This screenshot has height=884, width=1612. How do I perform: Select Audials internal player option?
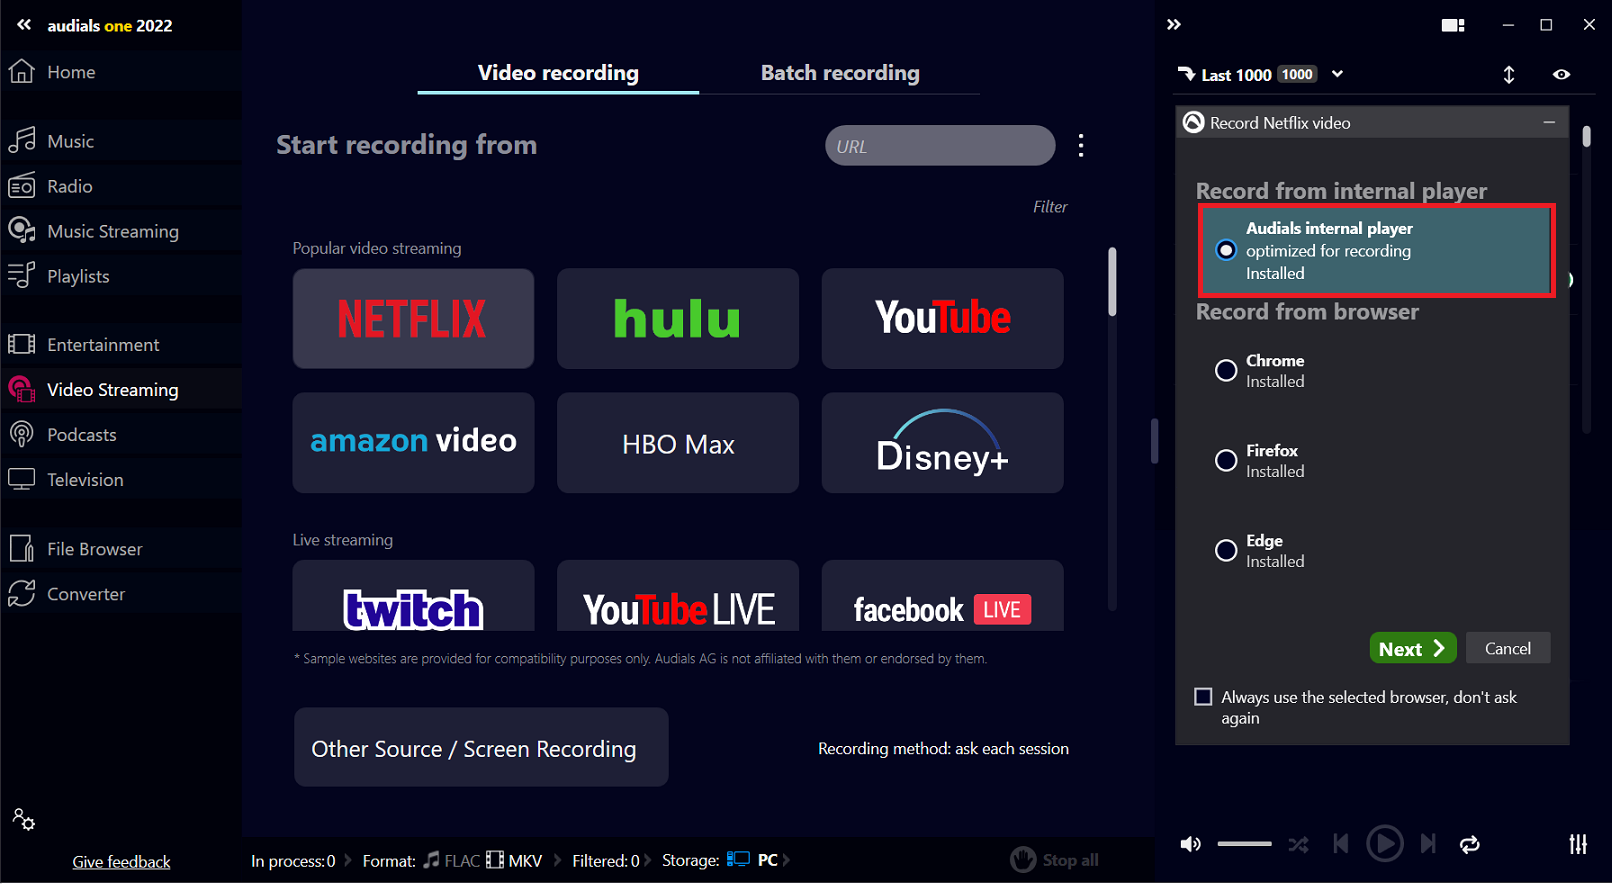(1376, 250)
